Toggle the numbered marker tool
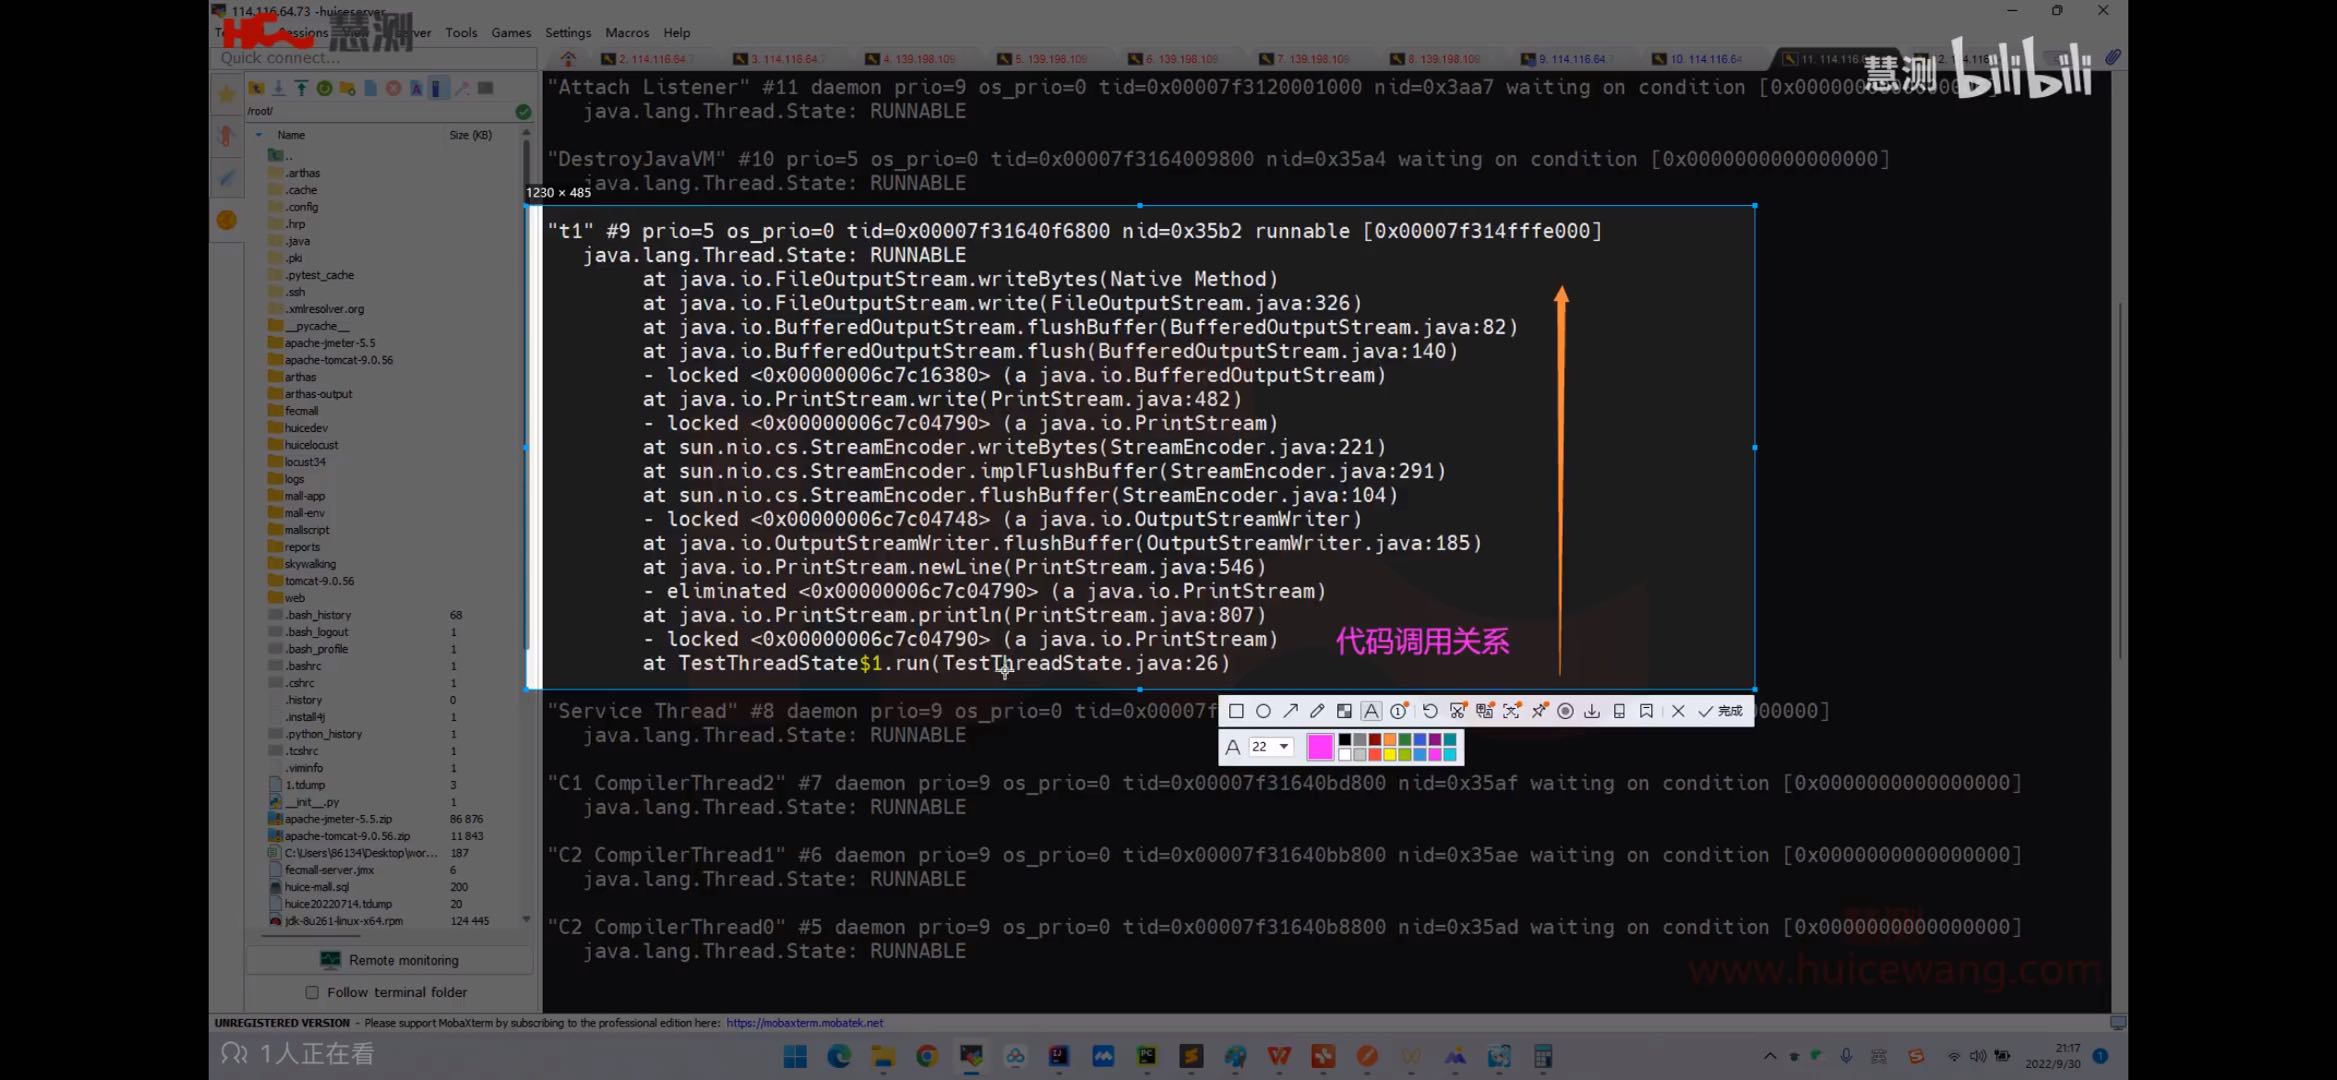 [1398, 711]
